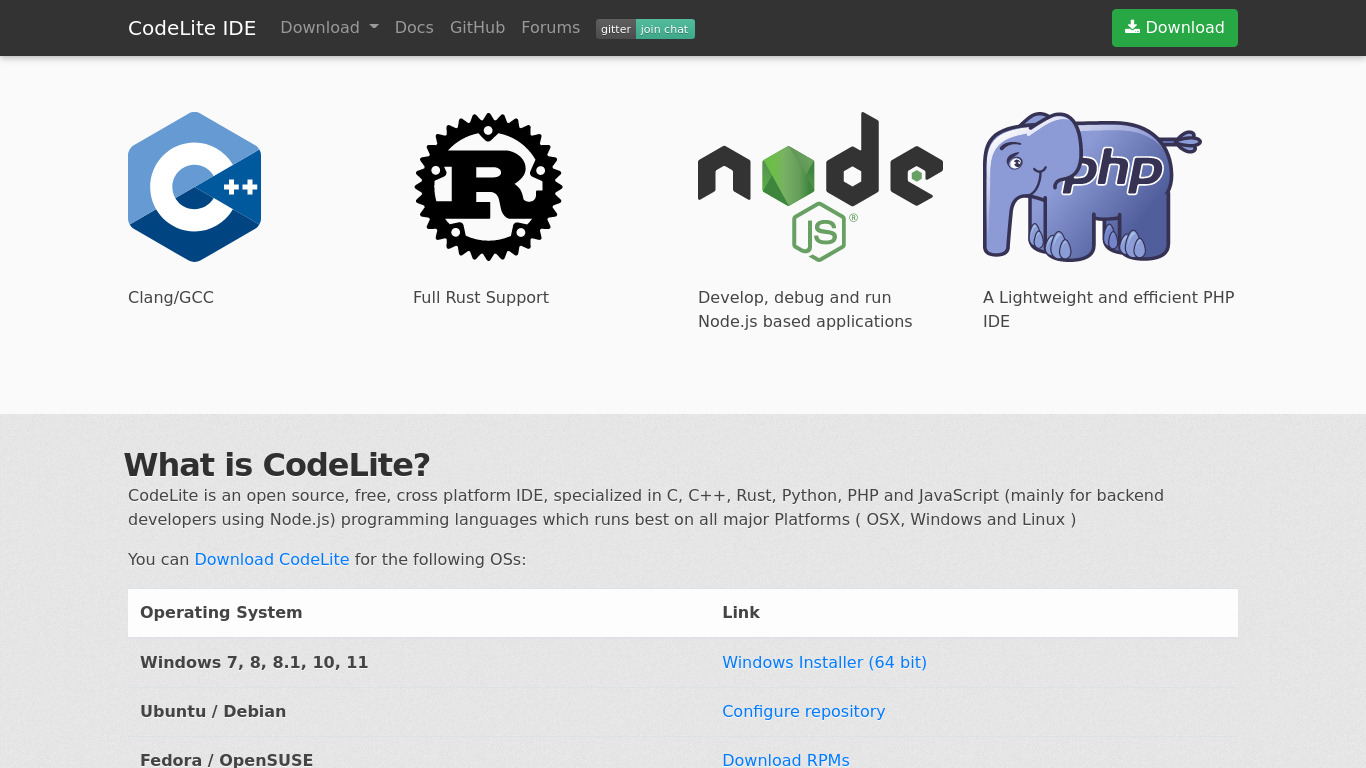
Task: Click the PHP elephant logo
Action: [x=1092, y=187]
